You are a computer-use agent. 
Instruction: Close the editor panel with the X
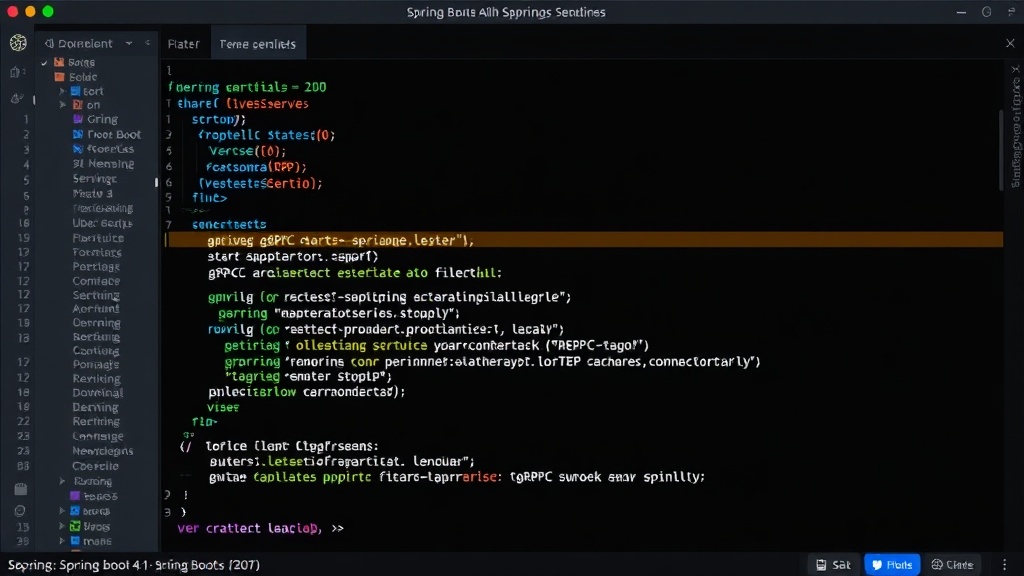point(1010,43)
